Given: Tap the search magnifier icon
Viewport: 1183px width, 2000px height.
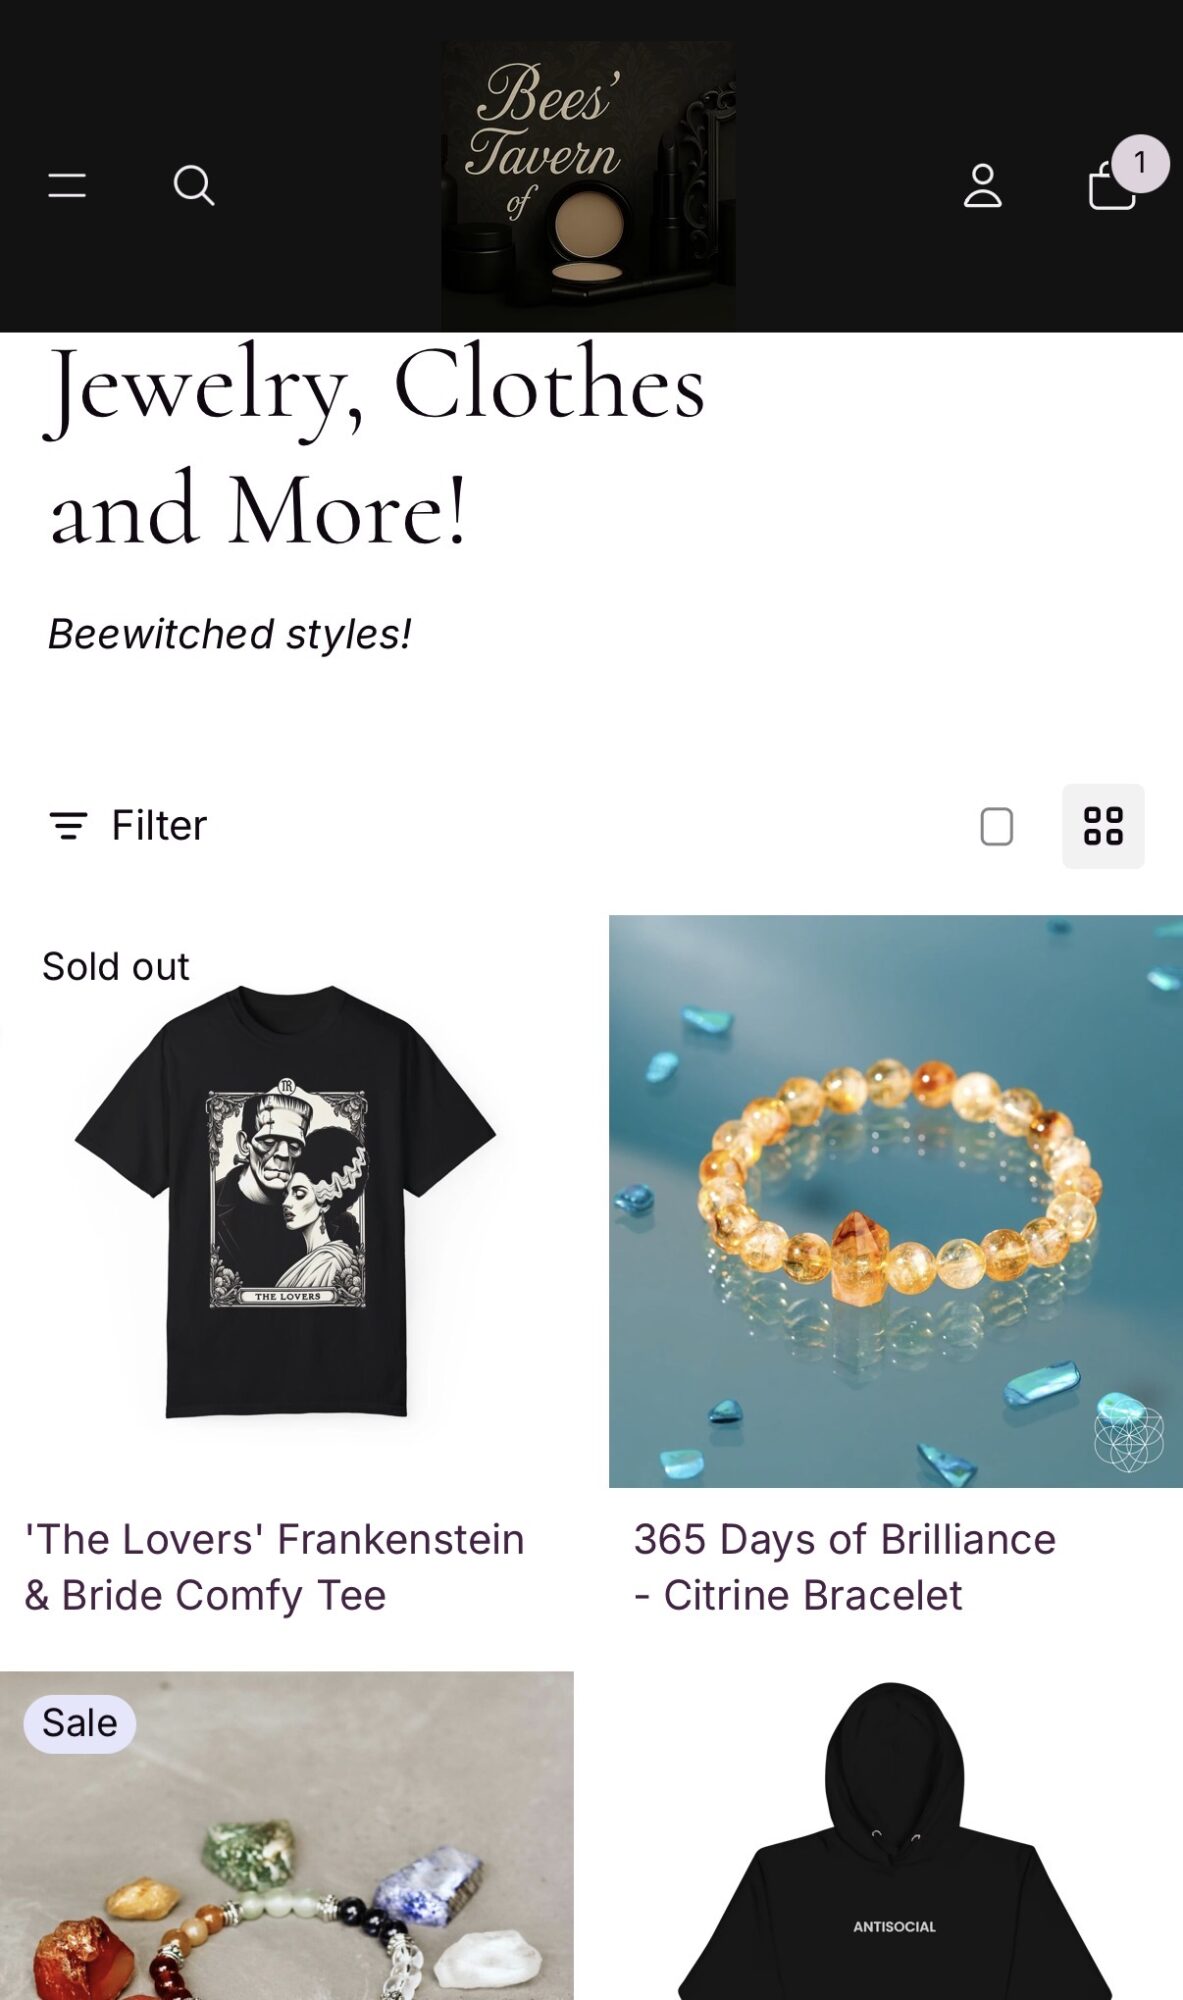Looking at the screenshot, I should (193, 185).
